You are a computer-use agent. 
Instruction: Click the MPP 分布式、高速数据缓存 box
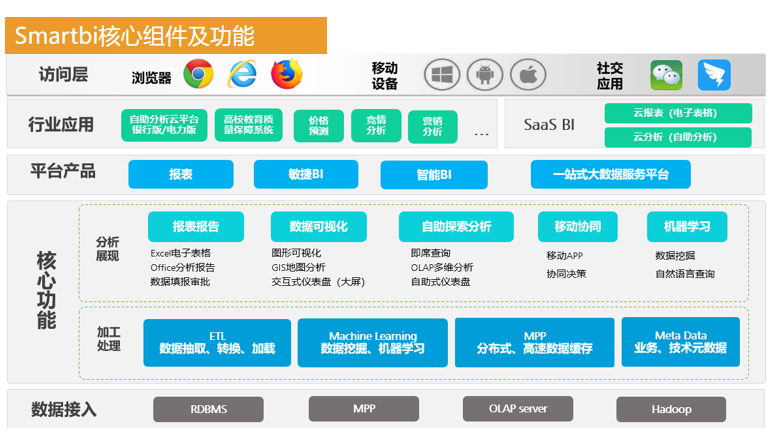(534, 343)
